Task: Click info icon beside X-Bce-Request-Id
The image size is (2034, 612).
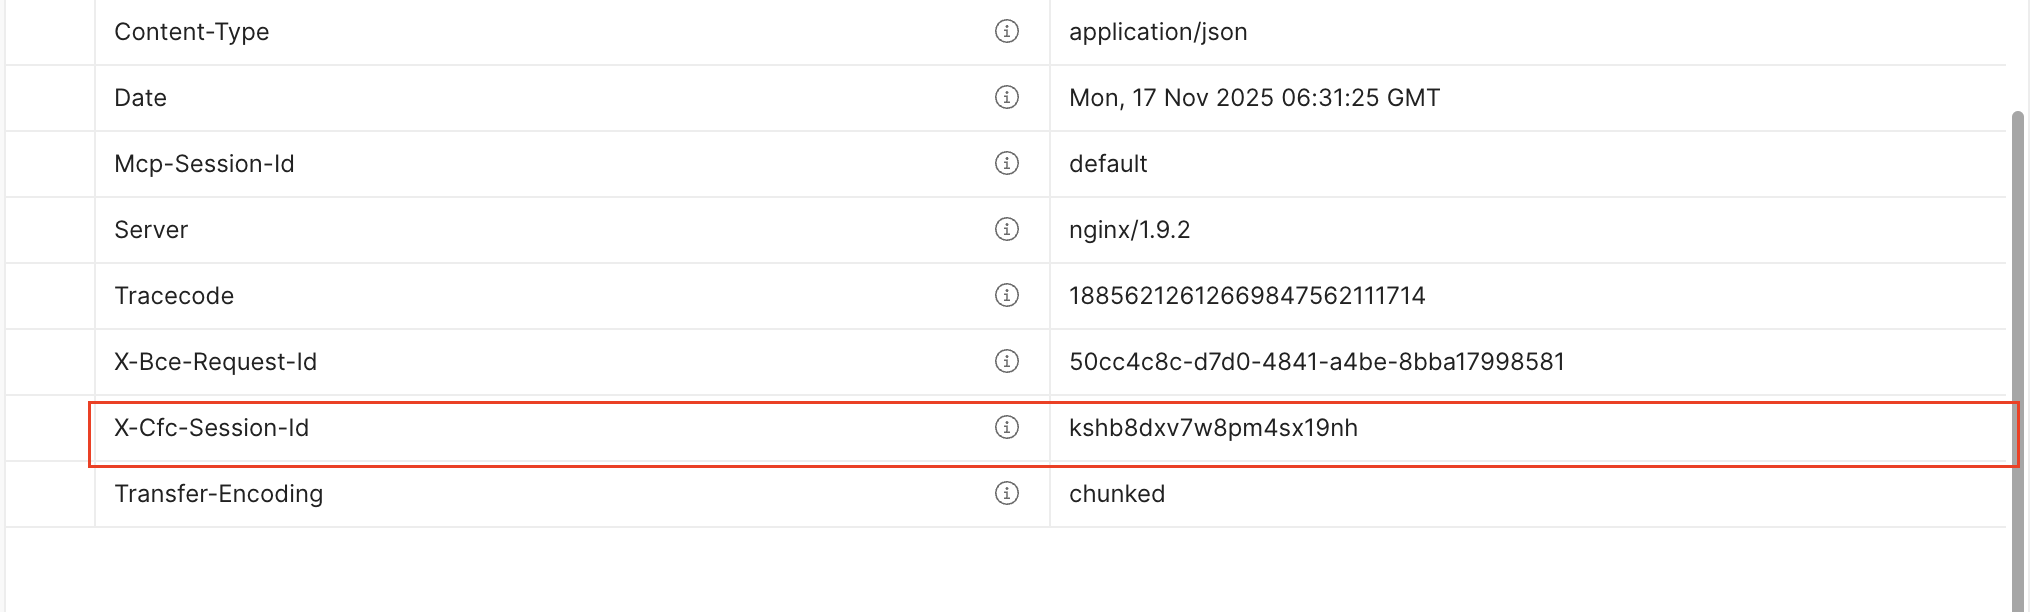Action: 1006,362
